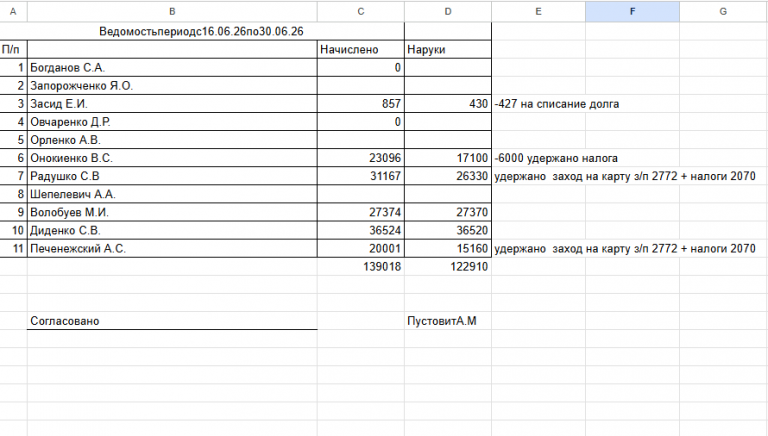Click empty accrued cell for Орленко
The width and height of the screenshot is (768, 436).
coord(360,140)
